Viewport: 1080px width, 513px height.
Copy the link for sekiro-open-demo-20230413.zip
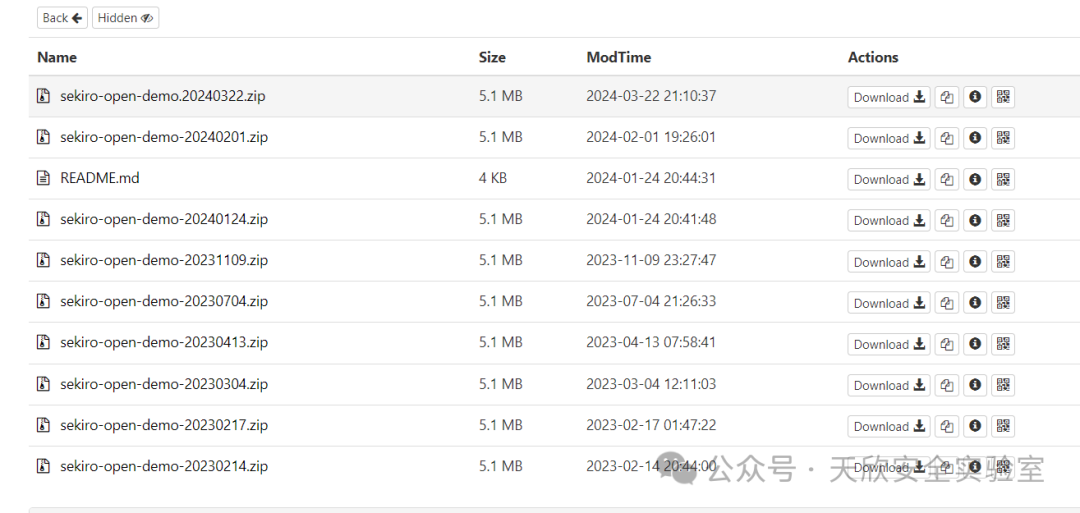(x=947, y=344)
